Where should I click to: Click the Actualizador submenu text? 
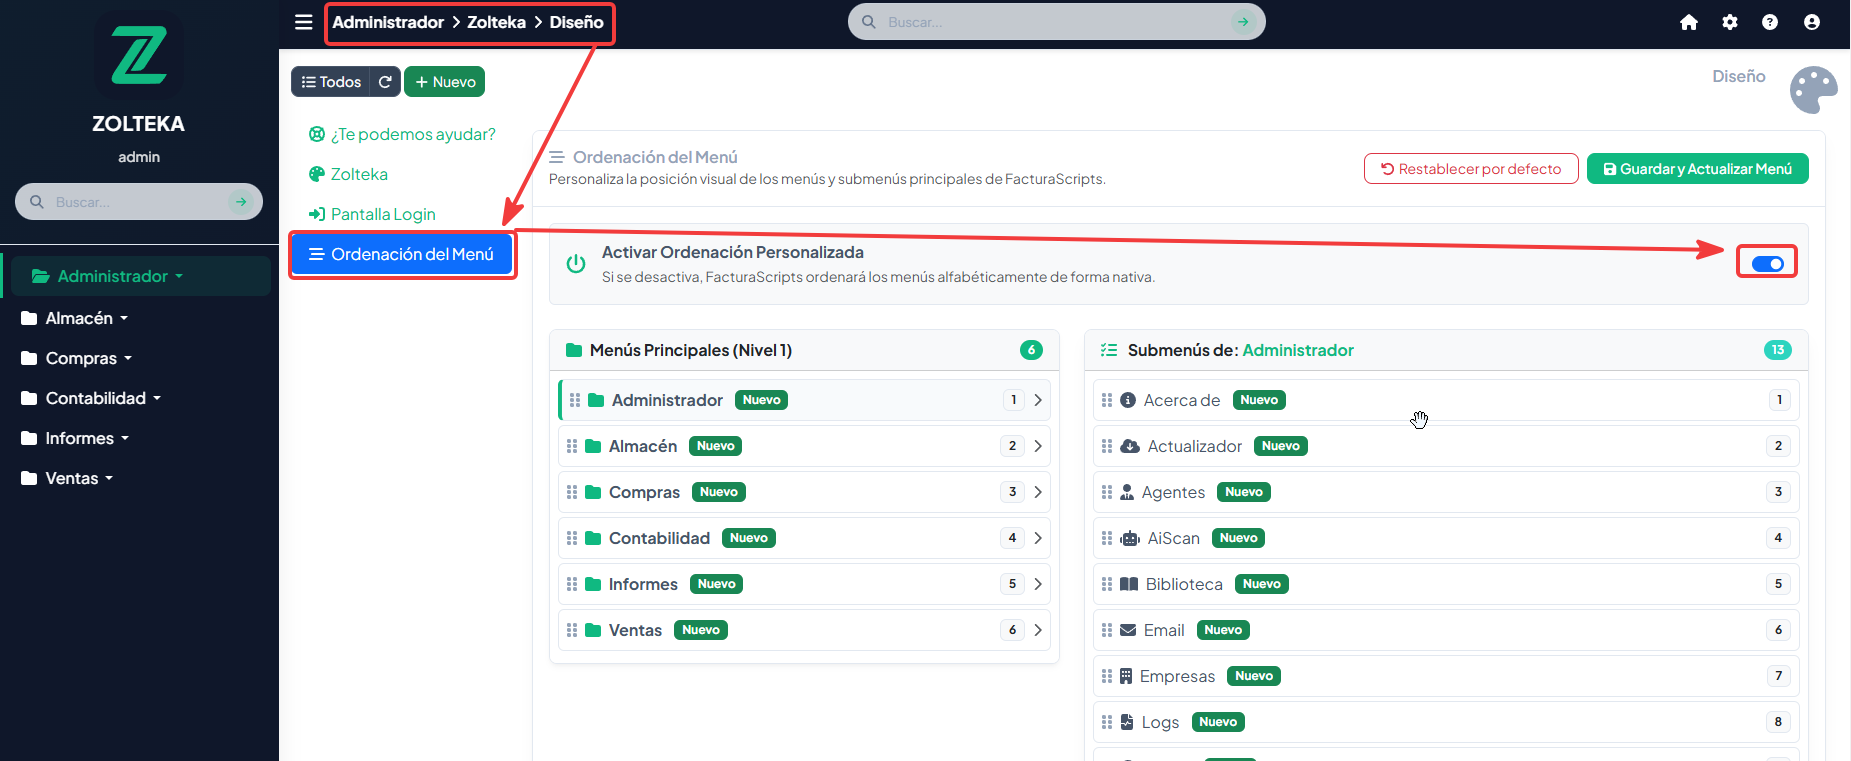[1195, 446]
